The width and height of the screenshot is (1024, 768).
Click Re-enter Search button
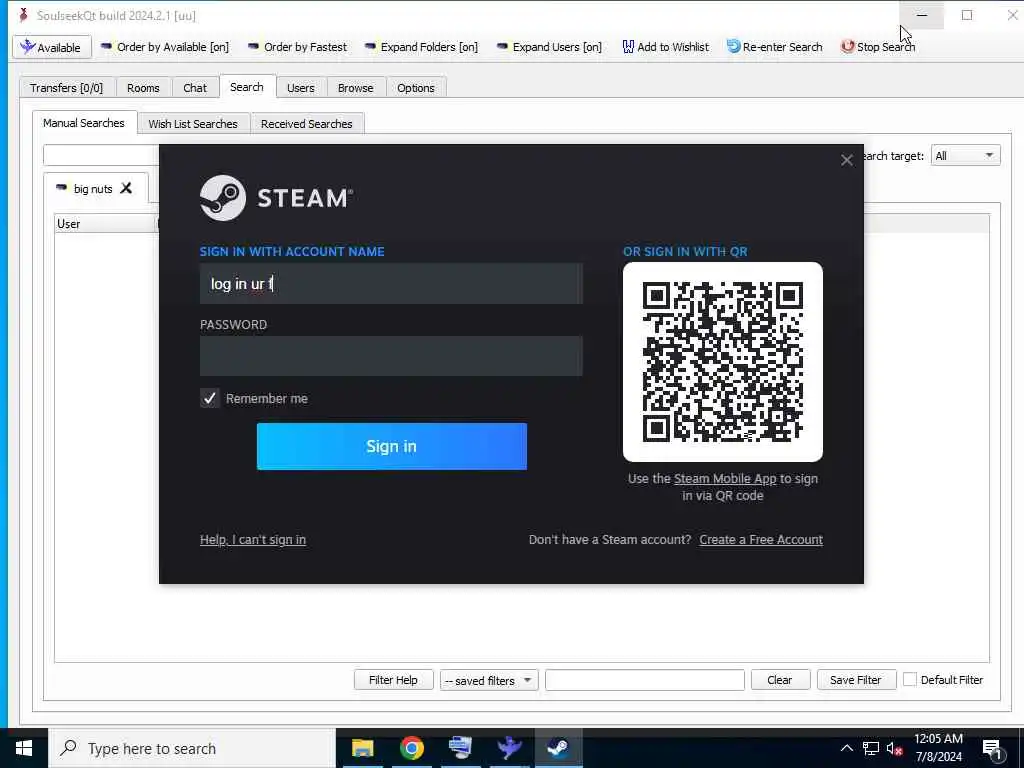pyautogui.click(x=775, y=47)
